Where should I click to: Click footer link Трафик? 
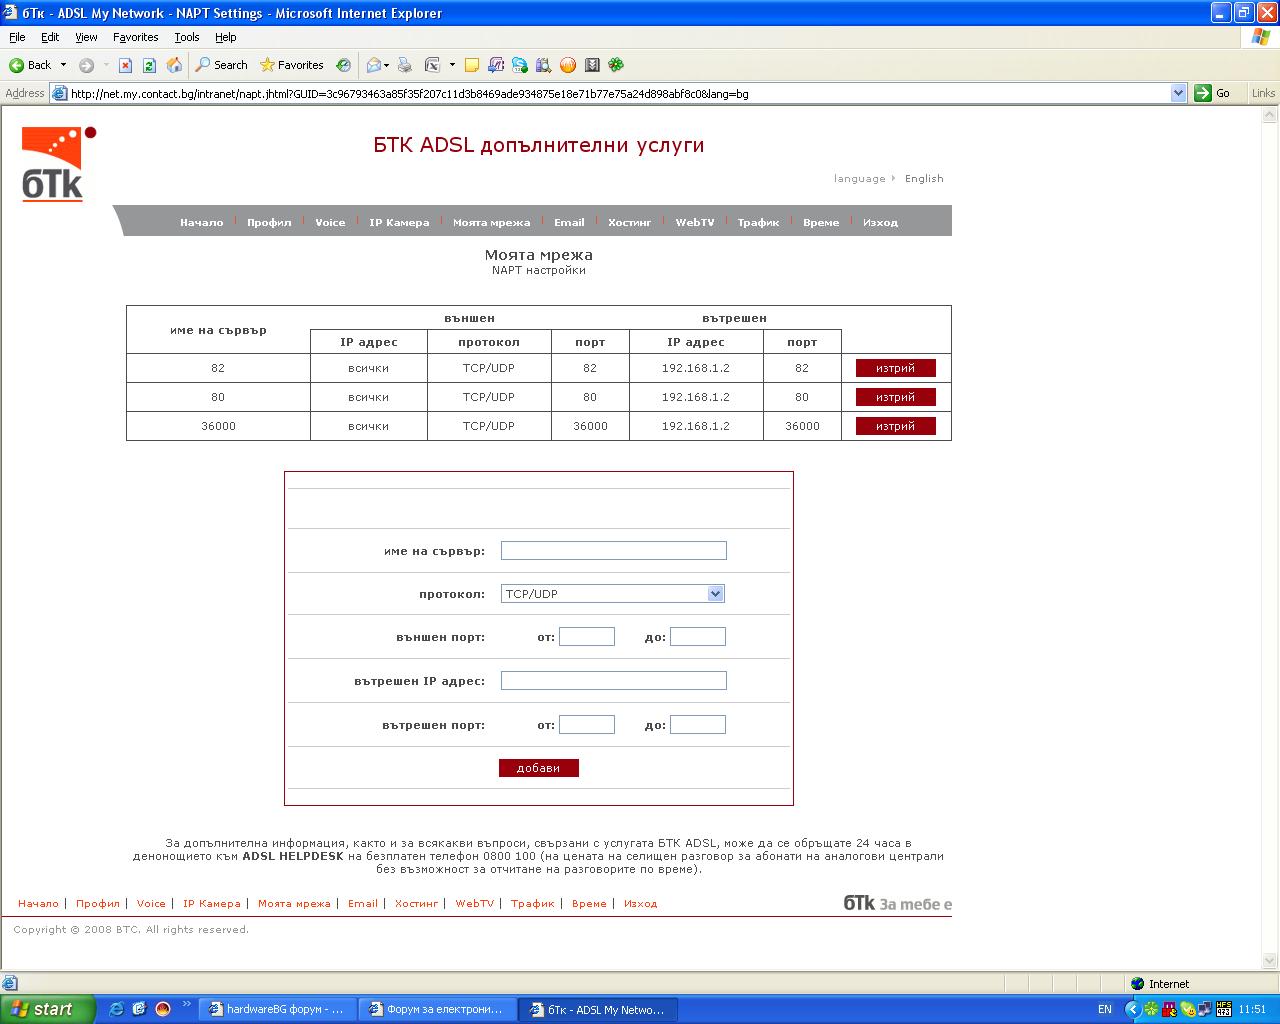pos(532,903)
